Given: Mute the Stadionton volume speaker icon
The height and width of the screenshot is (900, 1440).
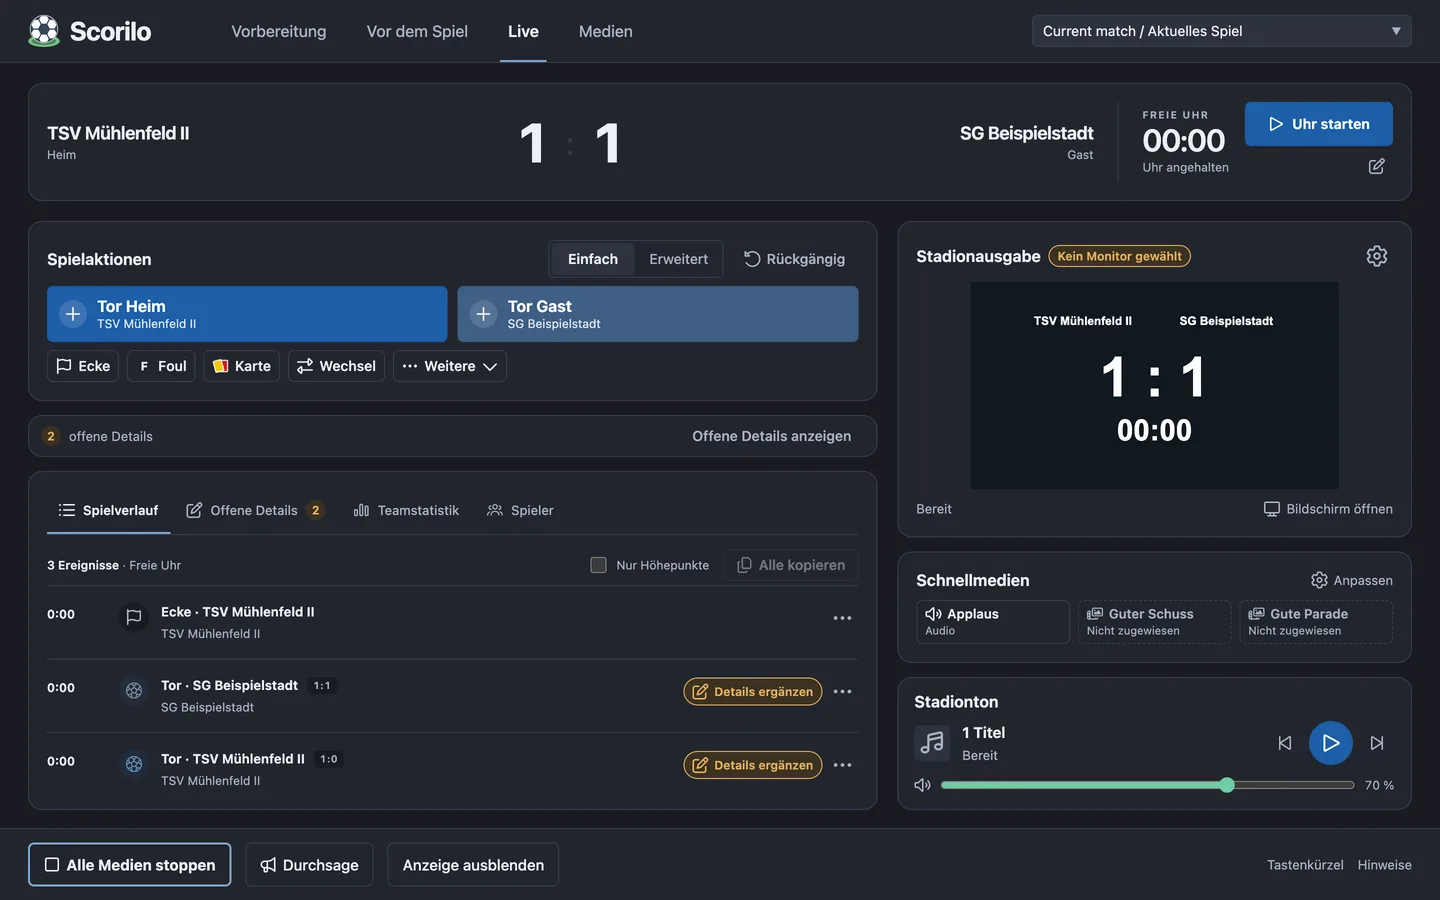Looking at the screenshot, I should (923, 785).
